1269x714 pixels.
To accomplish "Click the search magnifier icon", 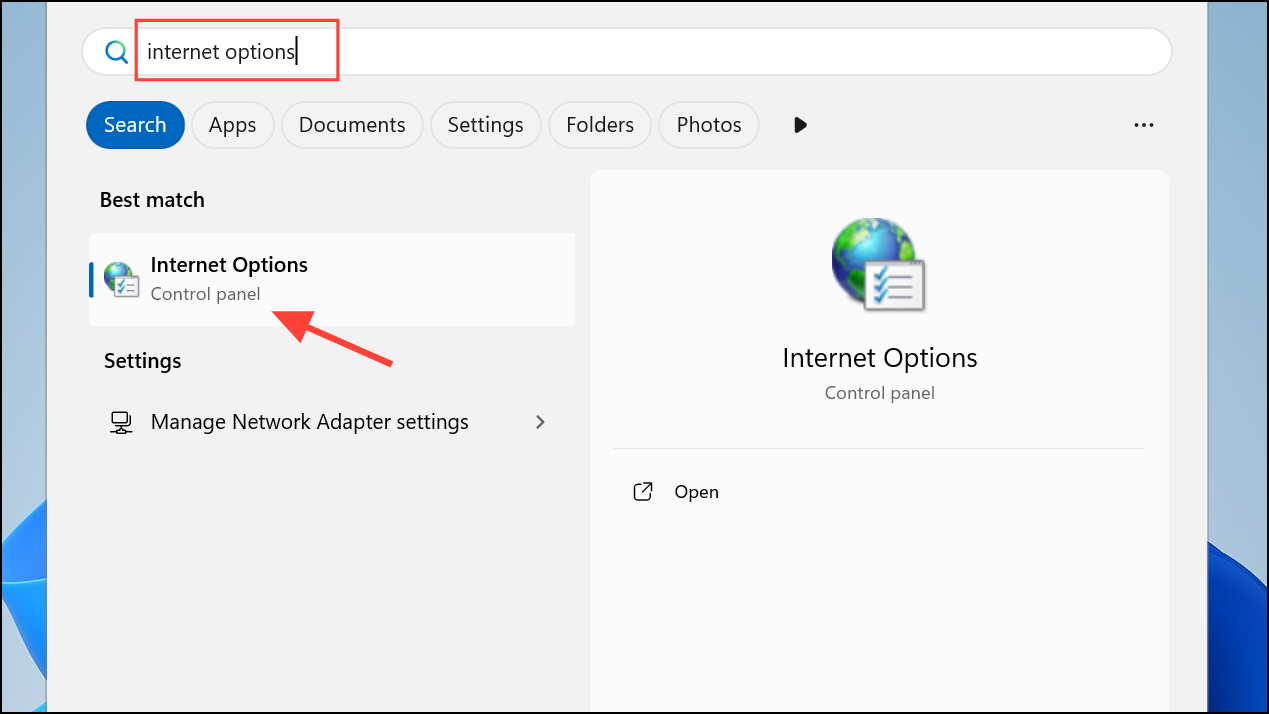I will tap(117, 52).
